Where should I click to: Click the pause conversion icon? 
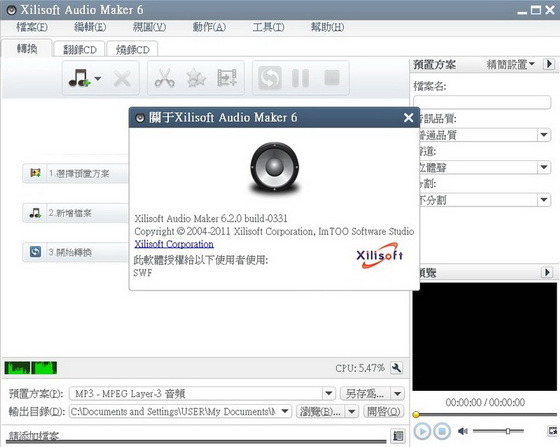300,78
